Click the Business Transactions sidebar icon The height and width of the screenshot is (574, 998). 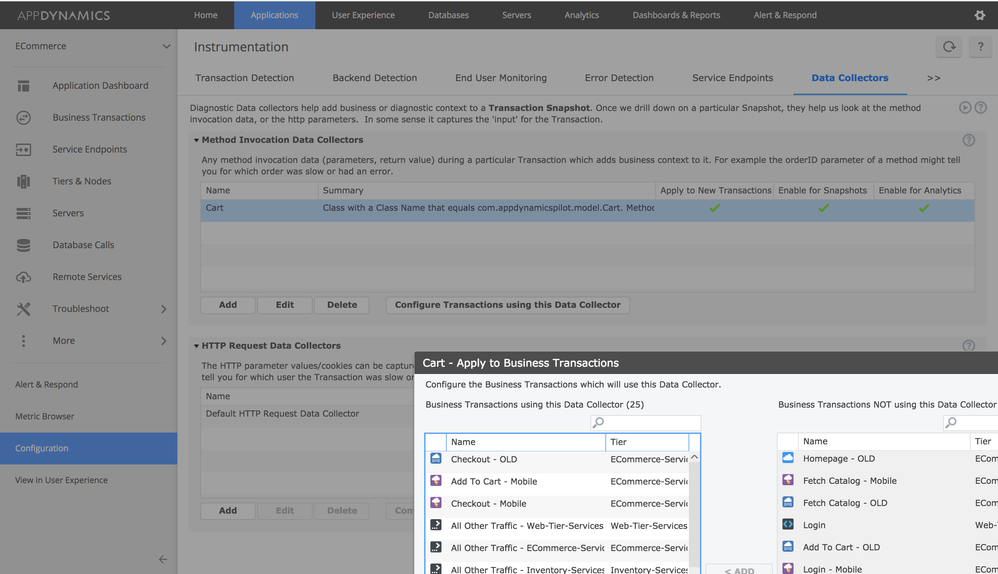click(x=23, y=118)
